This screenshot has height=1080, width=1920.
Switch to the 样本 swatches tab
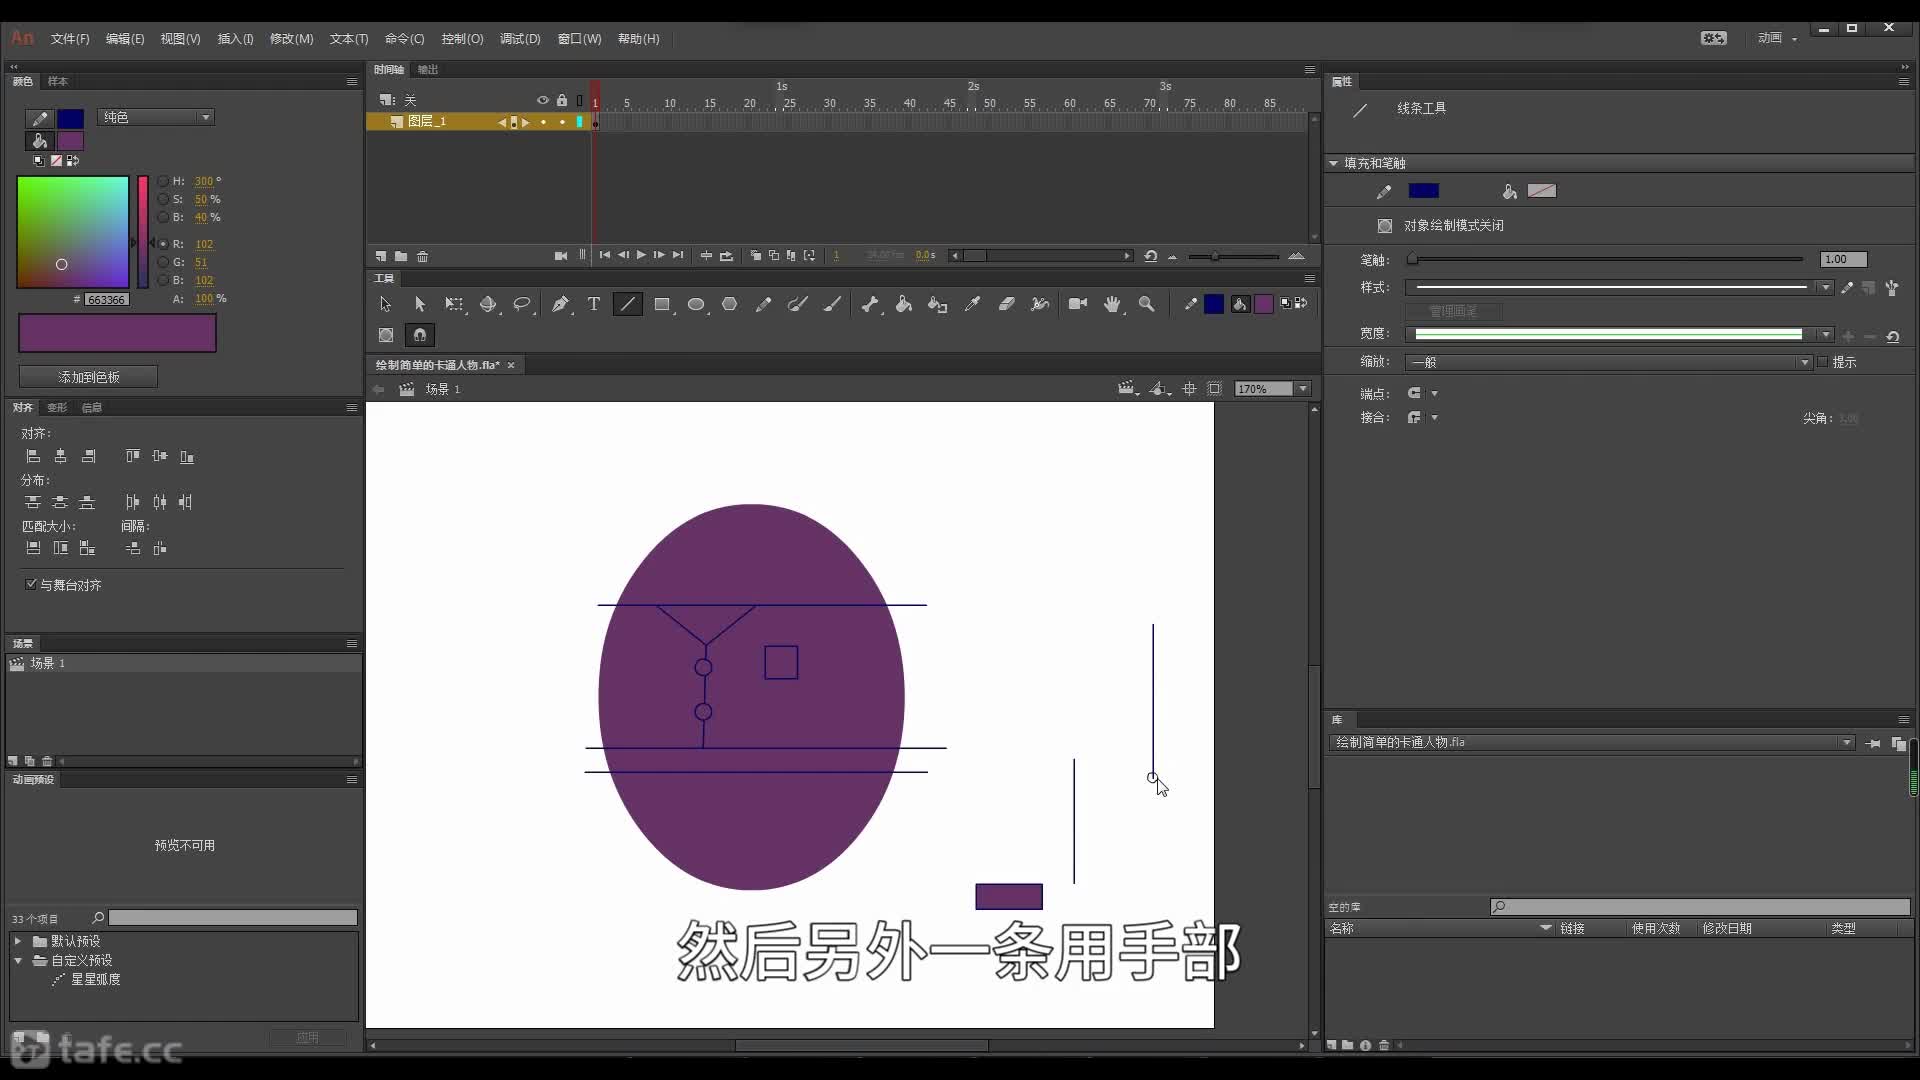(x=58, y=81)
